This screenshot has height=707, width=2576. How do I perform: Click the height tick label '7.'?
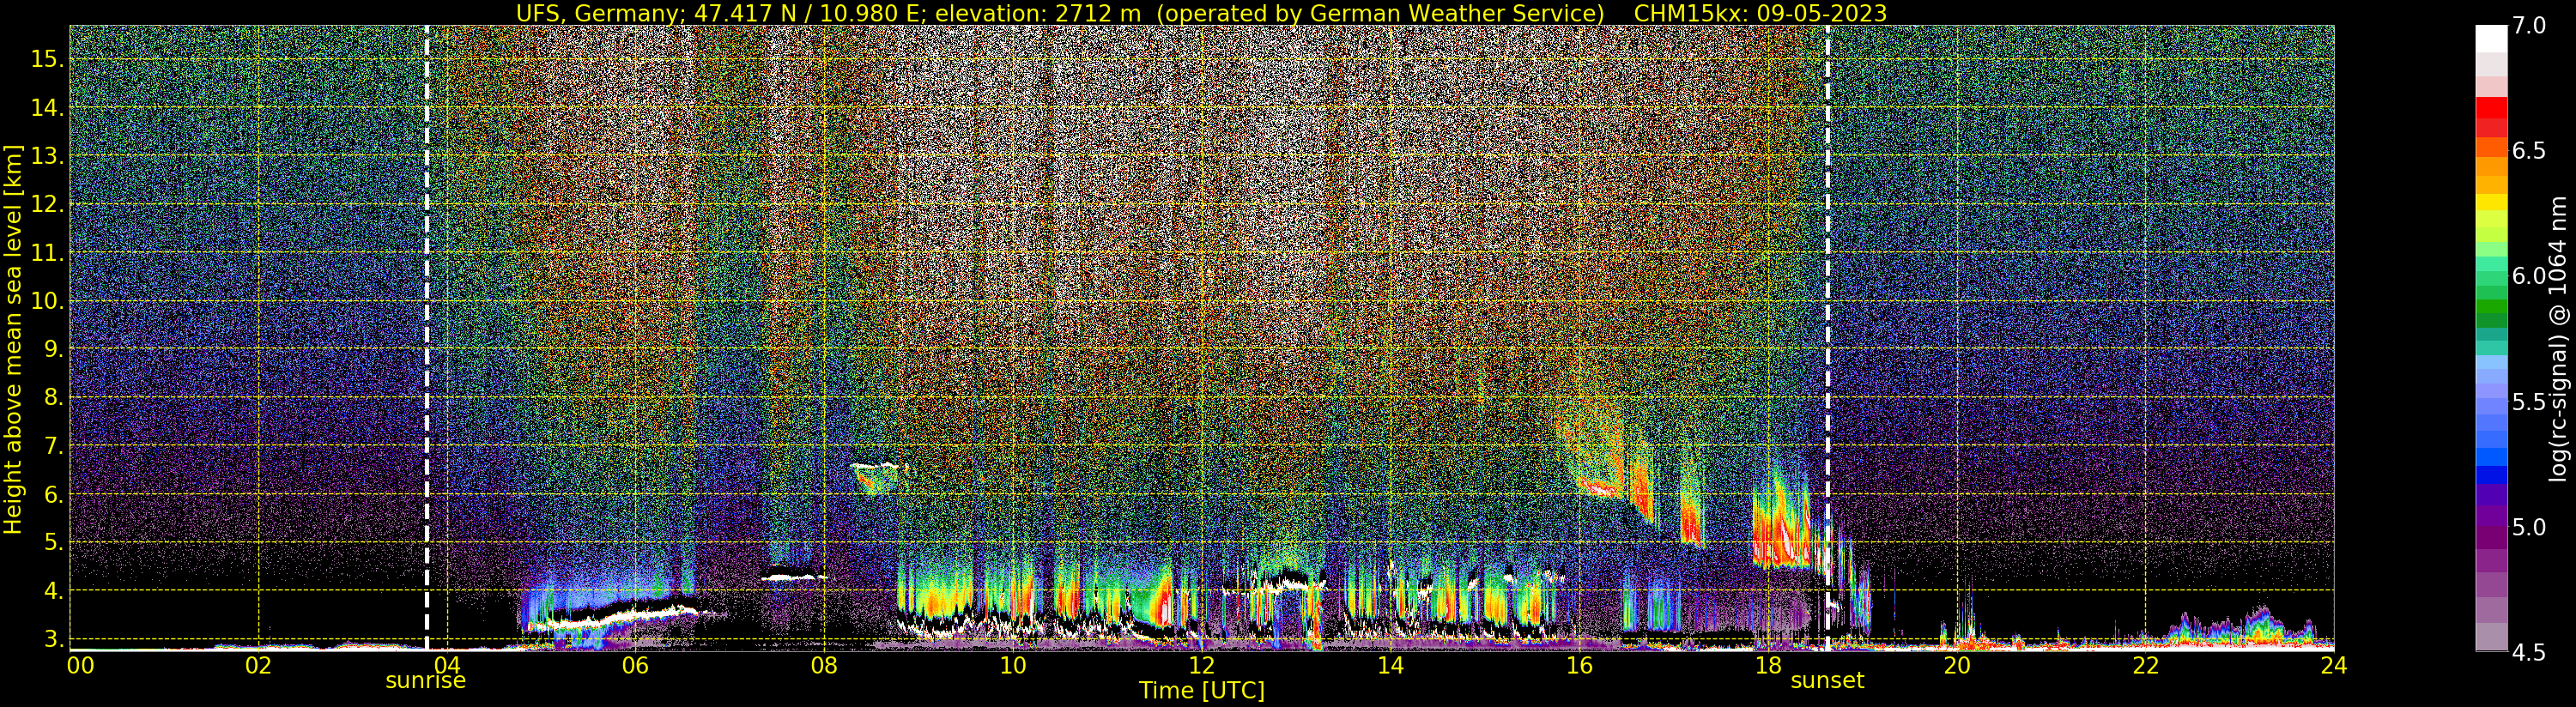53,446
